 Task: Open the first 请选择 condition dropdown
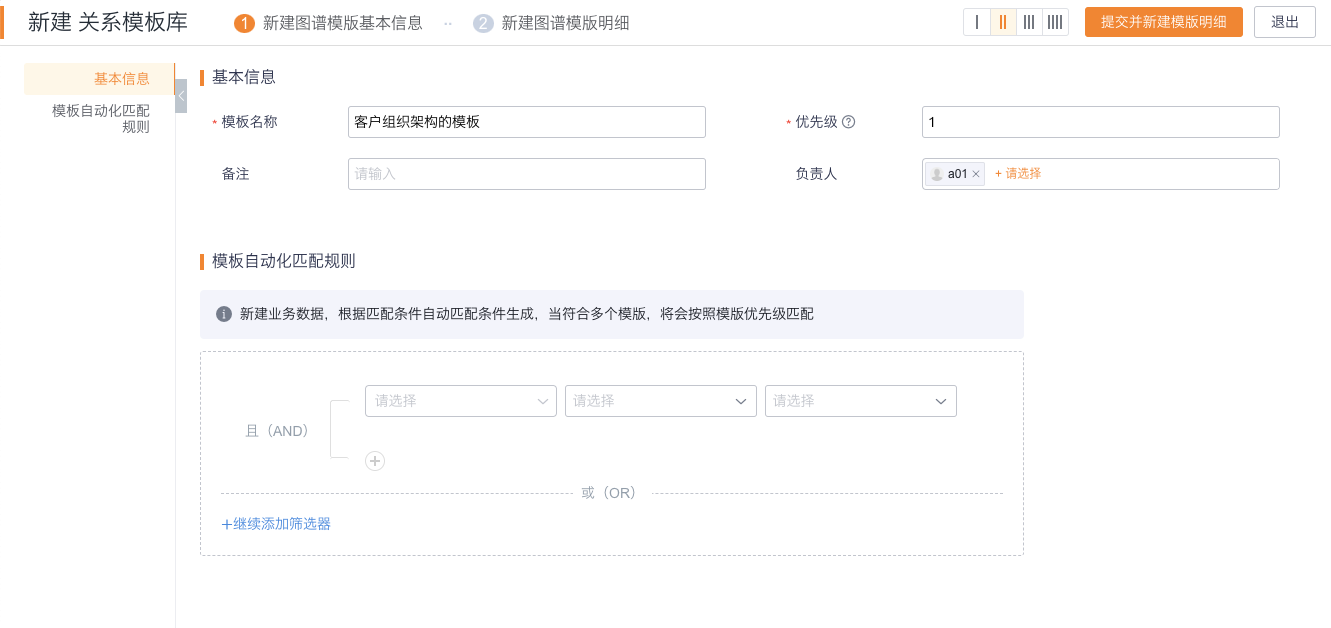pyautogui.click(x=461, y=401)
